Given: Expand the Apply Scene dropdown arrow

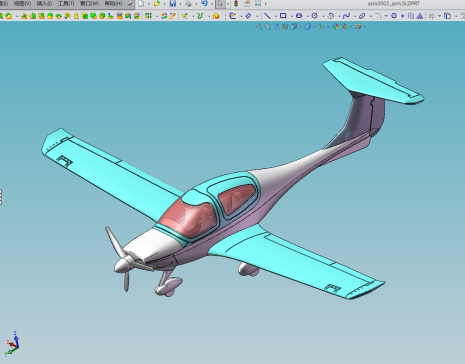Looking at the screenshot, I should pyautogui.click(x=351, y=27).
